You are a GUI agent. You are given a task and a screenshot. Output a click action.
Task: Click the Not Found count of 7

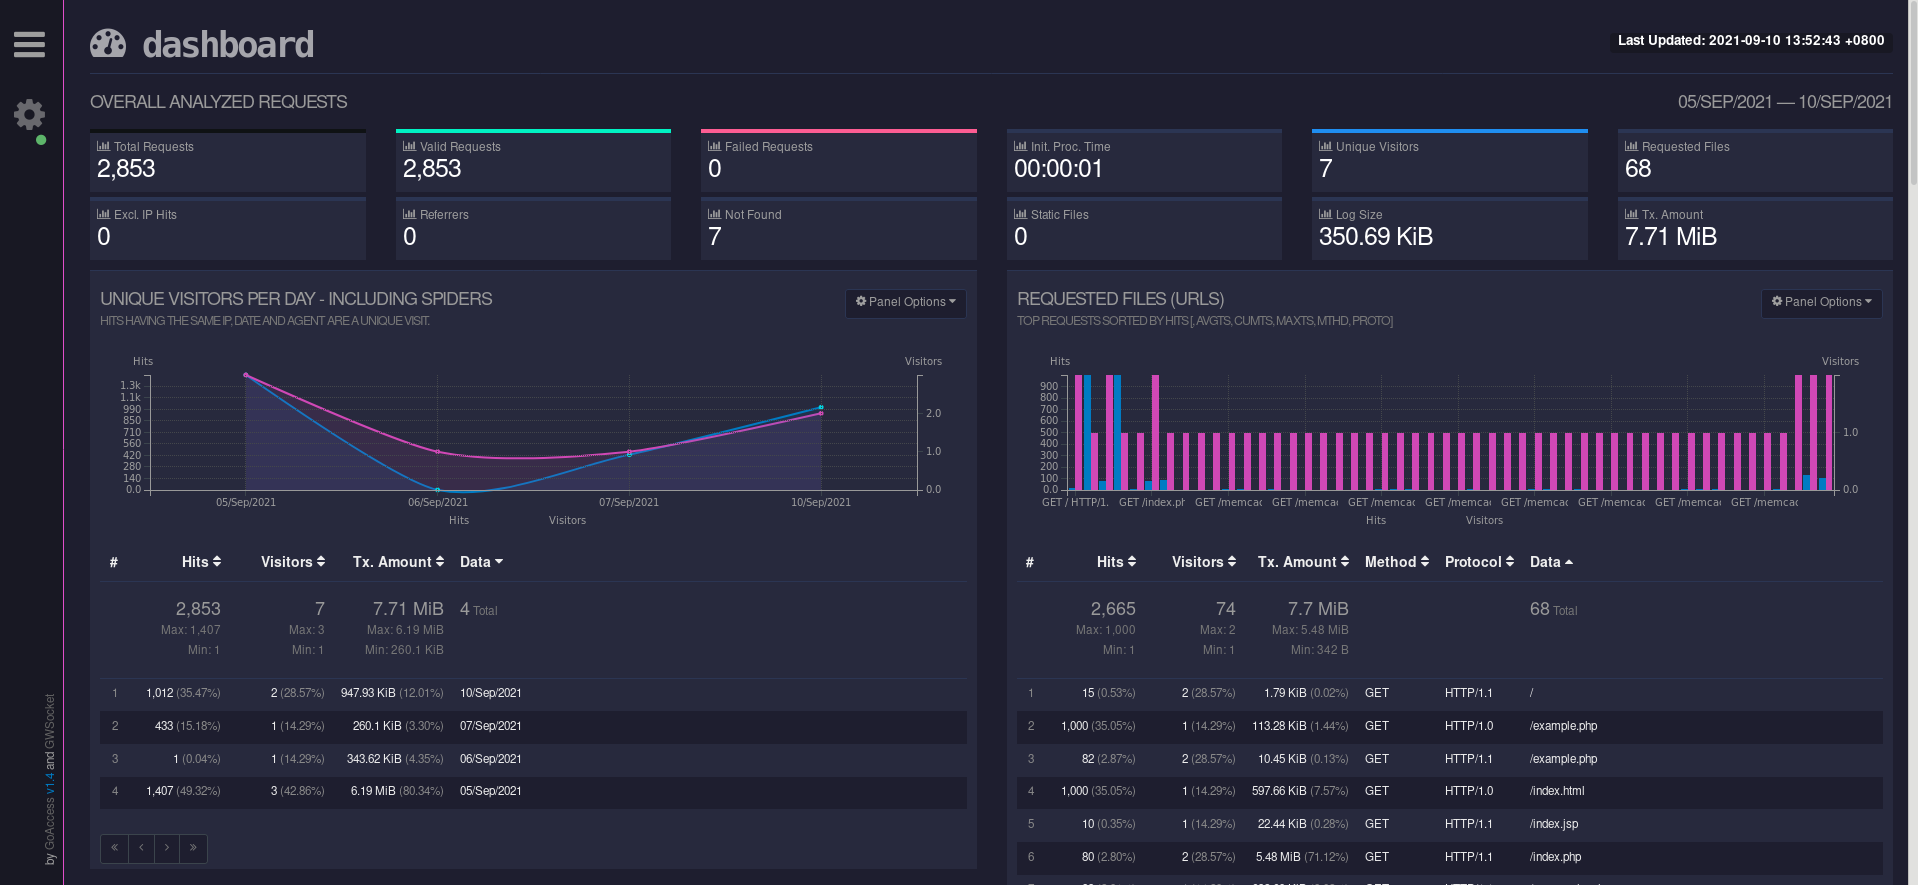pyautogui.click(x=714, y=237)
